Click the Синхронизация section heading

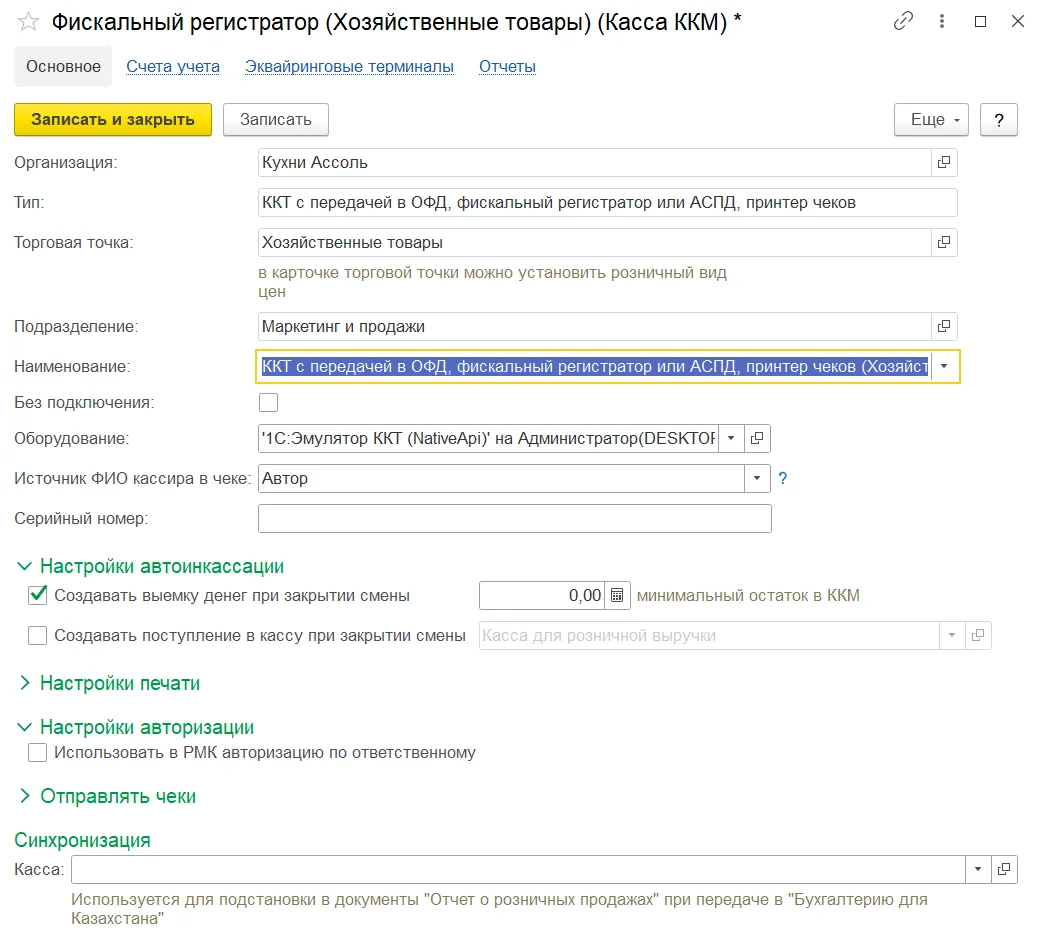(82, 840)
